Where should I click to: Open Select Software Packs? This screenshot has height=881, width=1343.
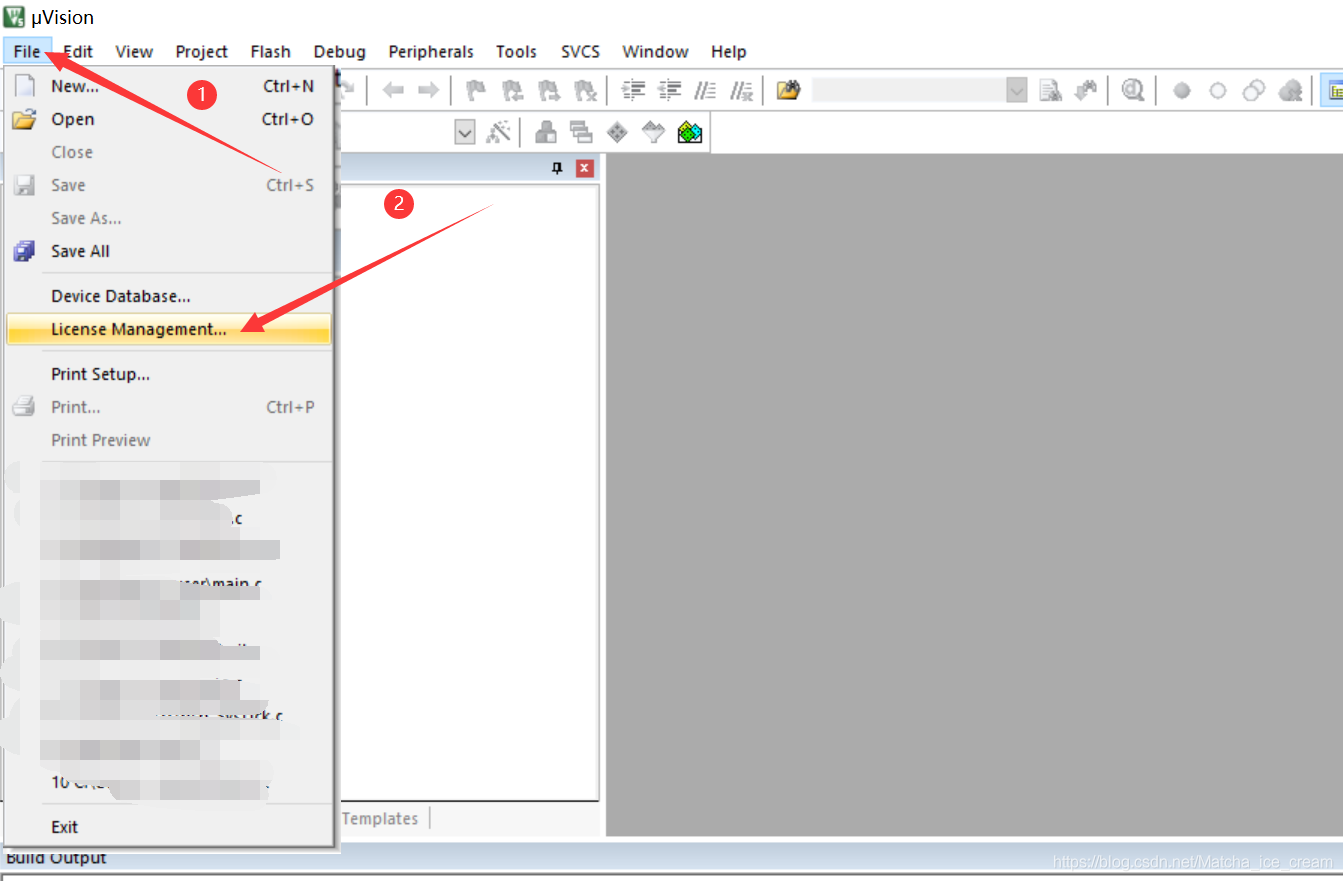click(x=653, y=132)
